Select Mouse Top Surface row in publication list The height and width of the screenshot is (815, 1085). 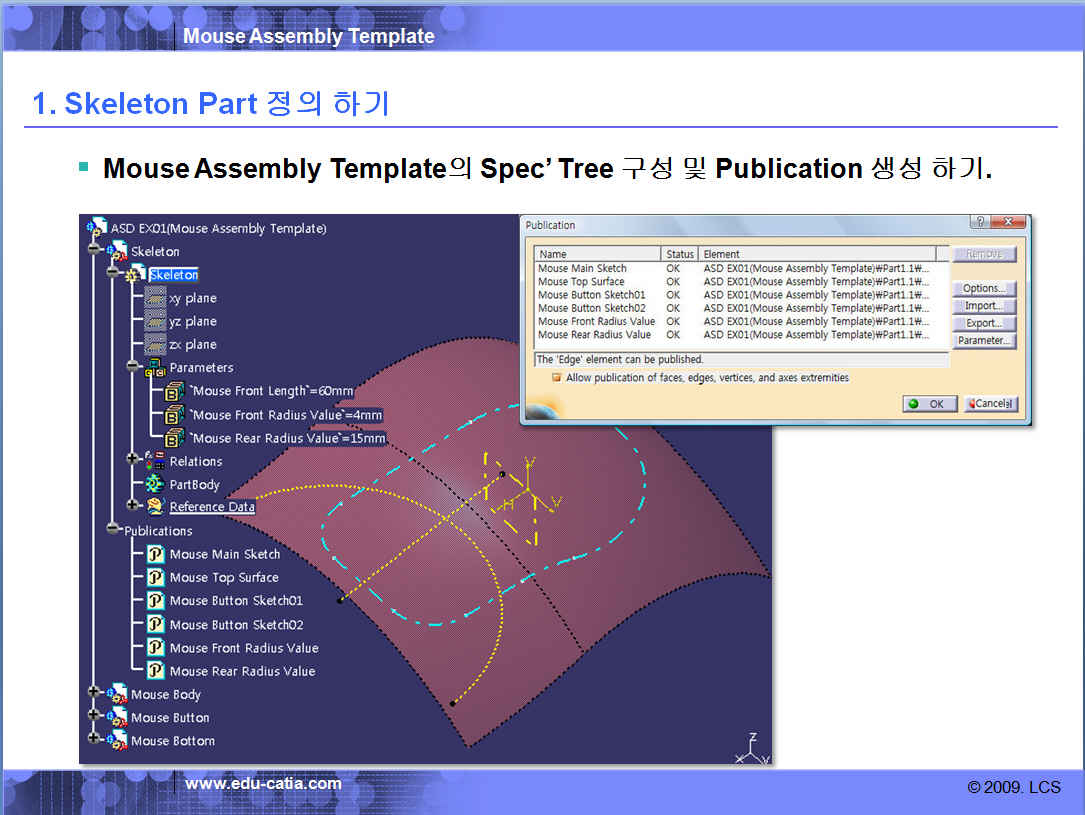coord(742,282)
